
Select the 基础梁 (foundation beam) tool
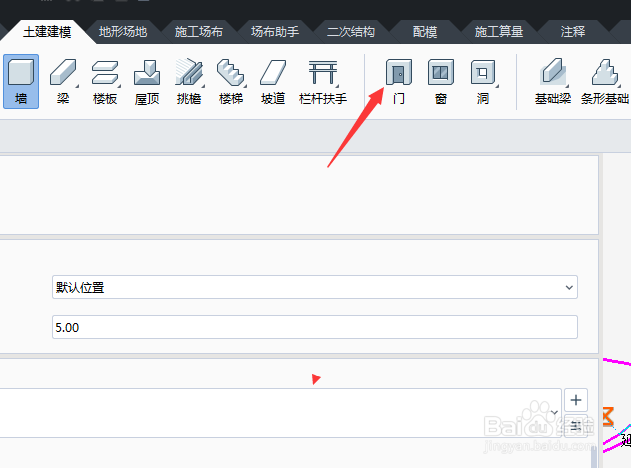tap(553, 82)
